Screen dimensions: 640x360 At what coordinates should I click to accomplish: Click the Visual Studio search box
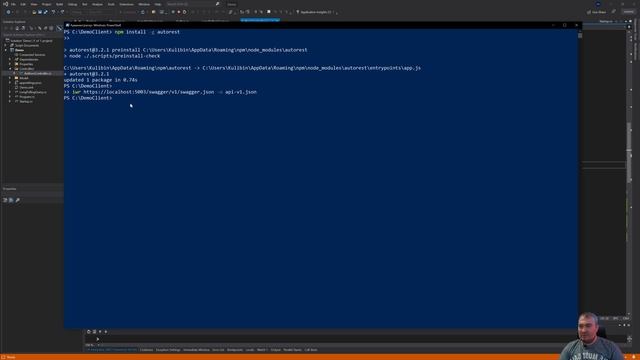pos(192,4)
